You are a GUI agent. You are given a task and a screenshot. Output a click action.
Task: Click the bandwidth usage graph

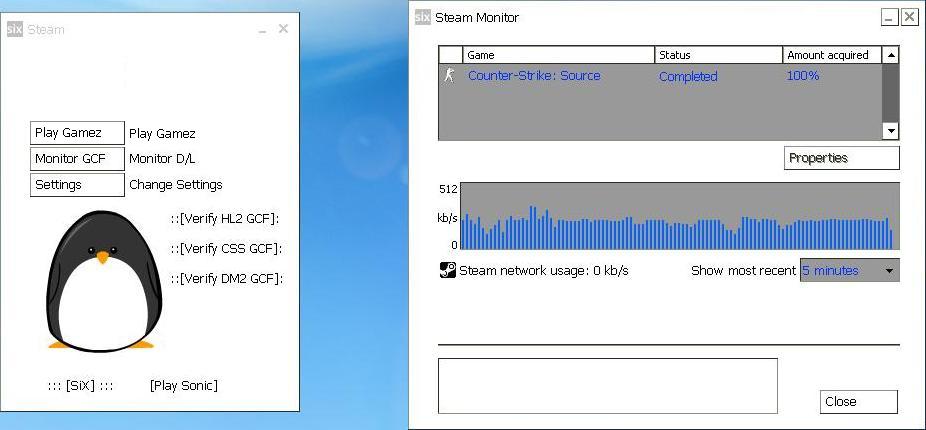pyautogui.click(x=680, y=216)
